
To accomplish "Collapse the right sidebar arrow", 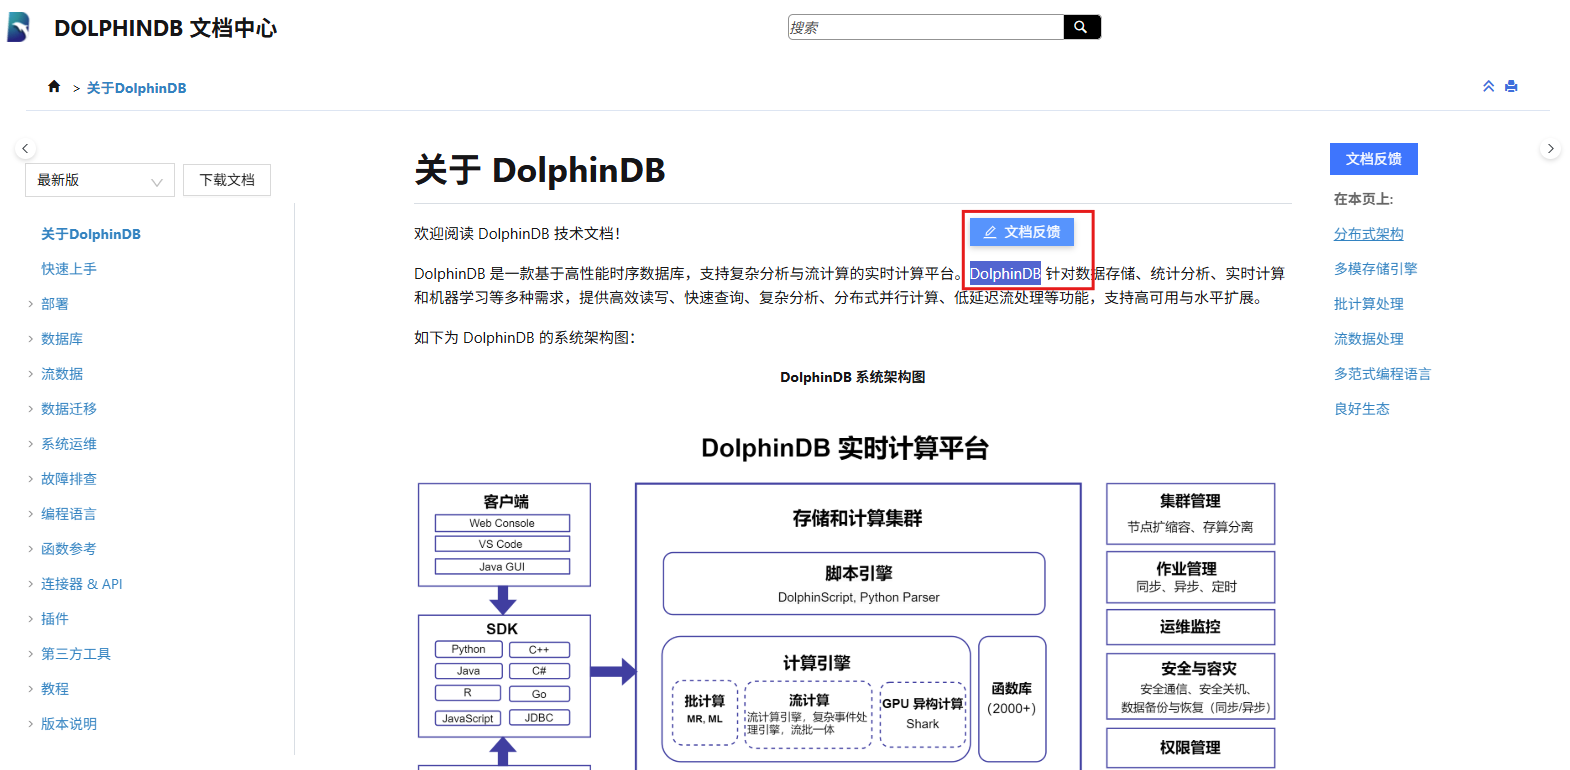I will (x=1550, y=149).
